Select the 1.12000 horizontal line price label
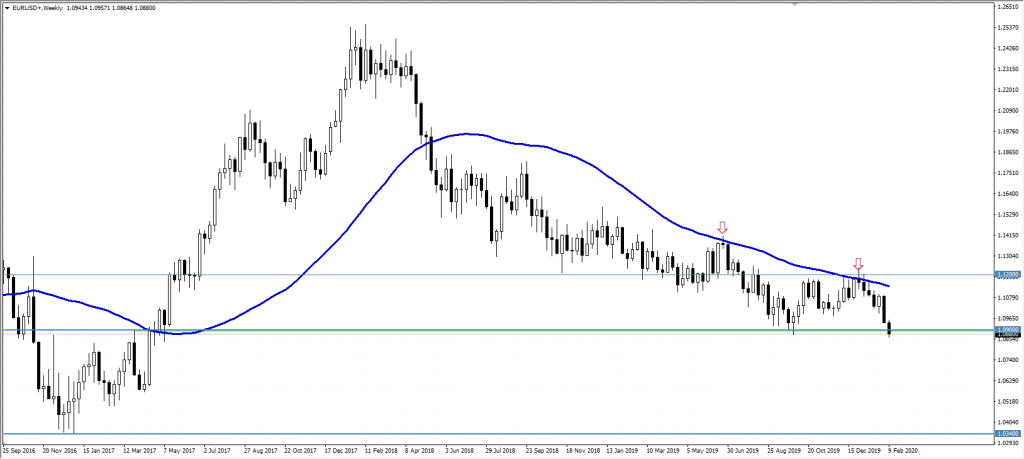This screenshot has width=1024, height=459. (x=1008, y=276)
